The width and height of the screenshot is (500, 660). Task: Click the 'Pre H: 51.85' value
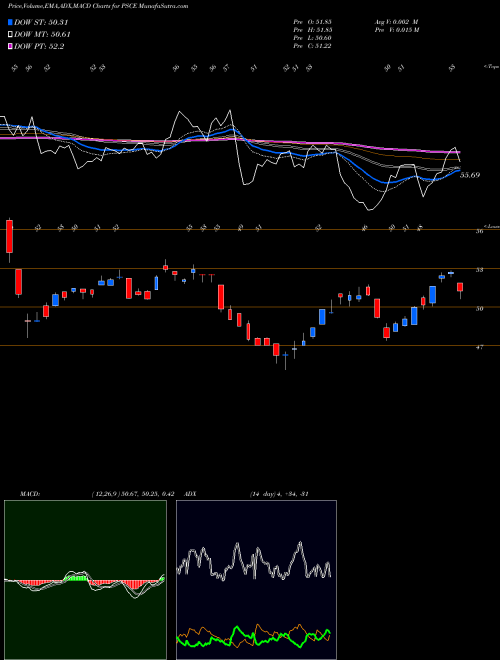click(313, 29)
